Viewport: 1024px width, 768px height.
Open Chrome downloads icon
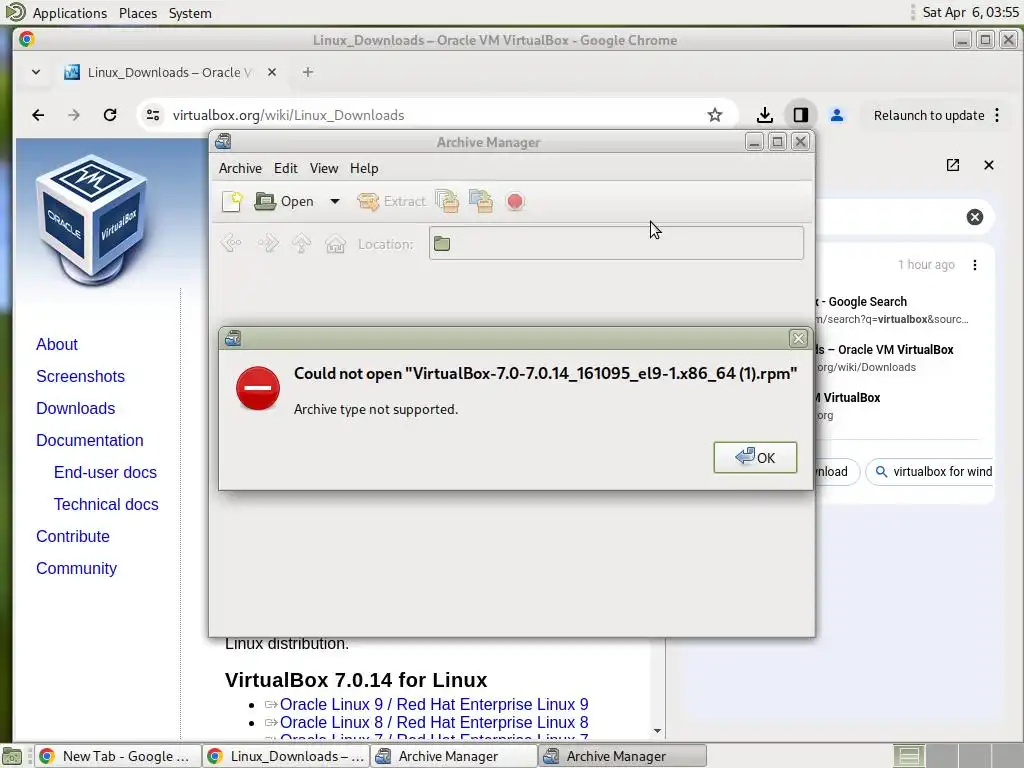[x=764, y=115]
